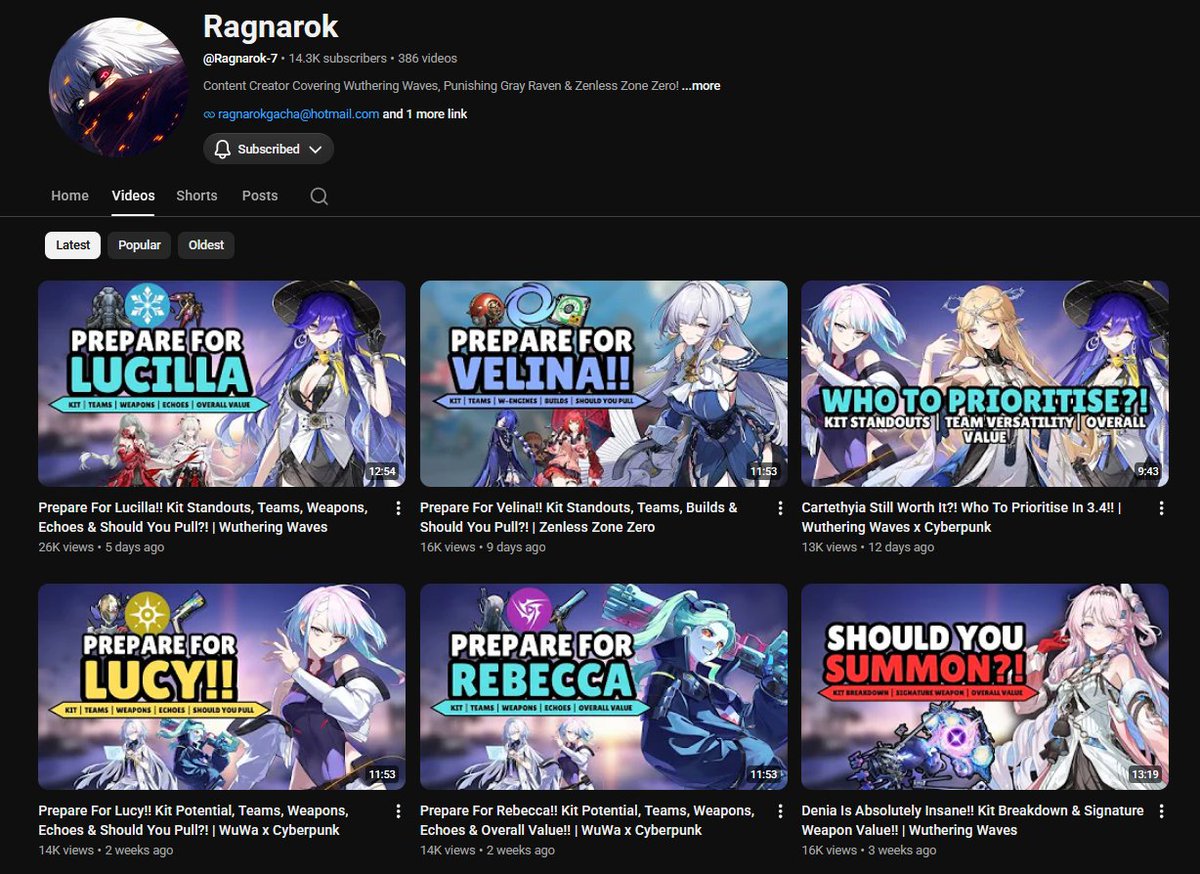Expand the Subscribed dropdown chevron
This screenshot has width=1200, height=874.
click(315, 149)
